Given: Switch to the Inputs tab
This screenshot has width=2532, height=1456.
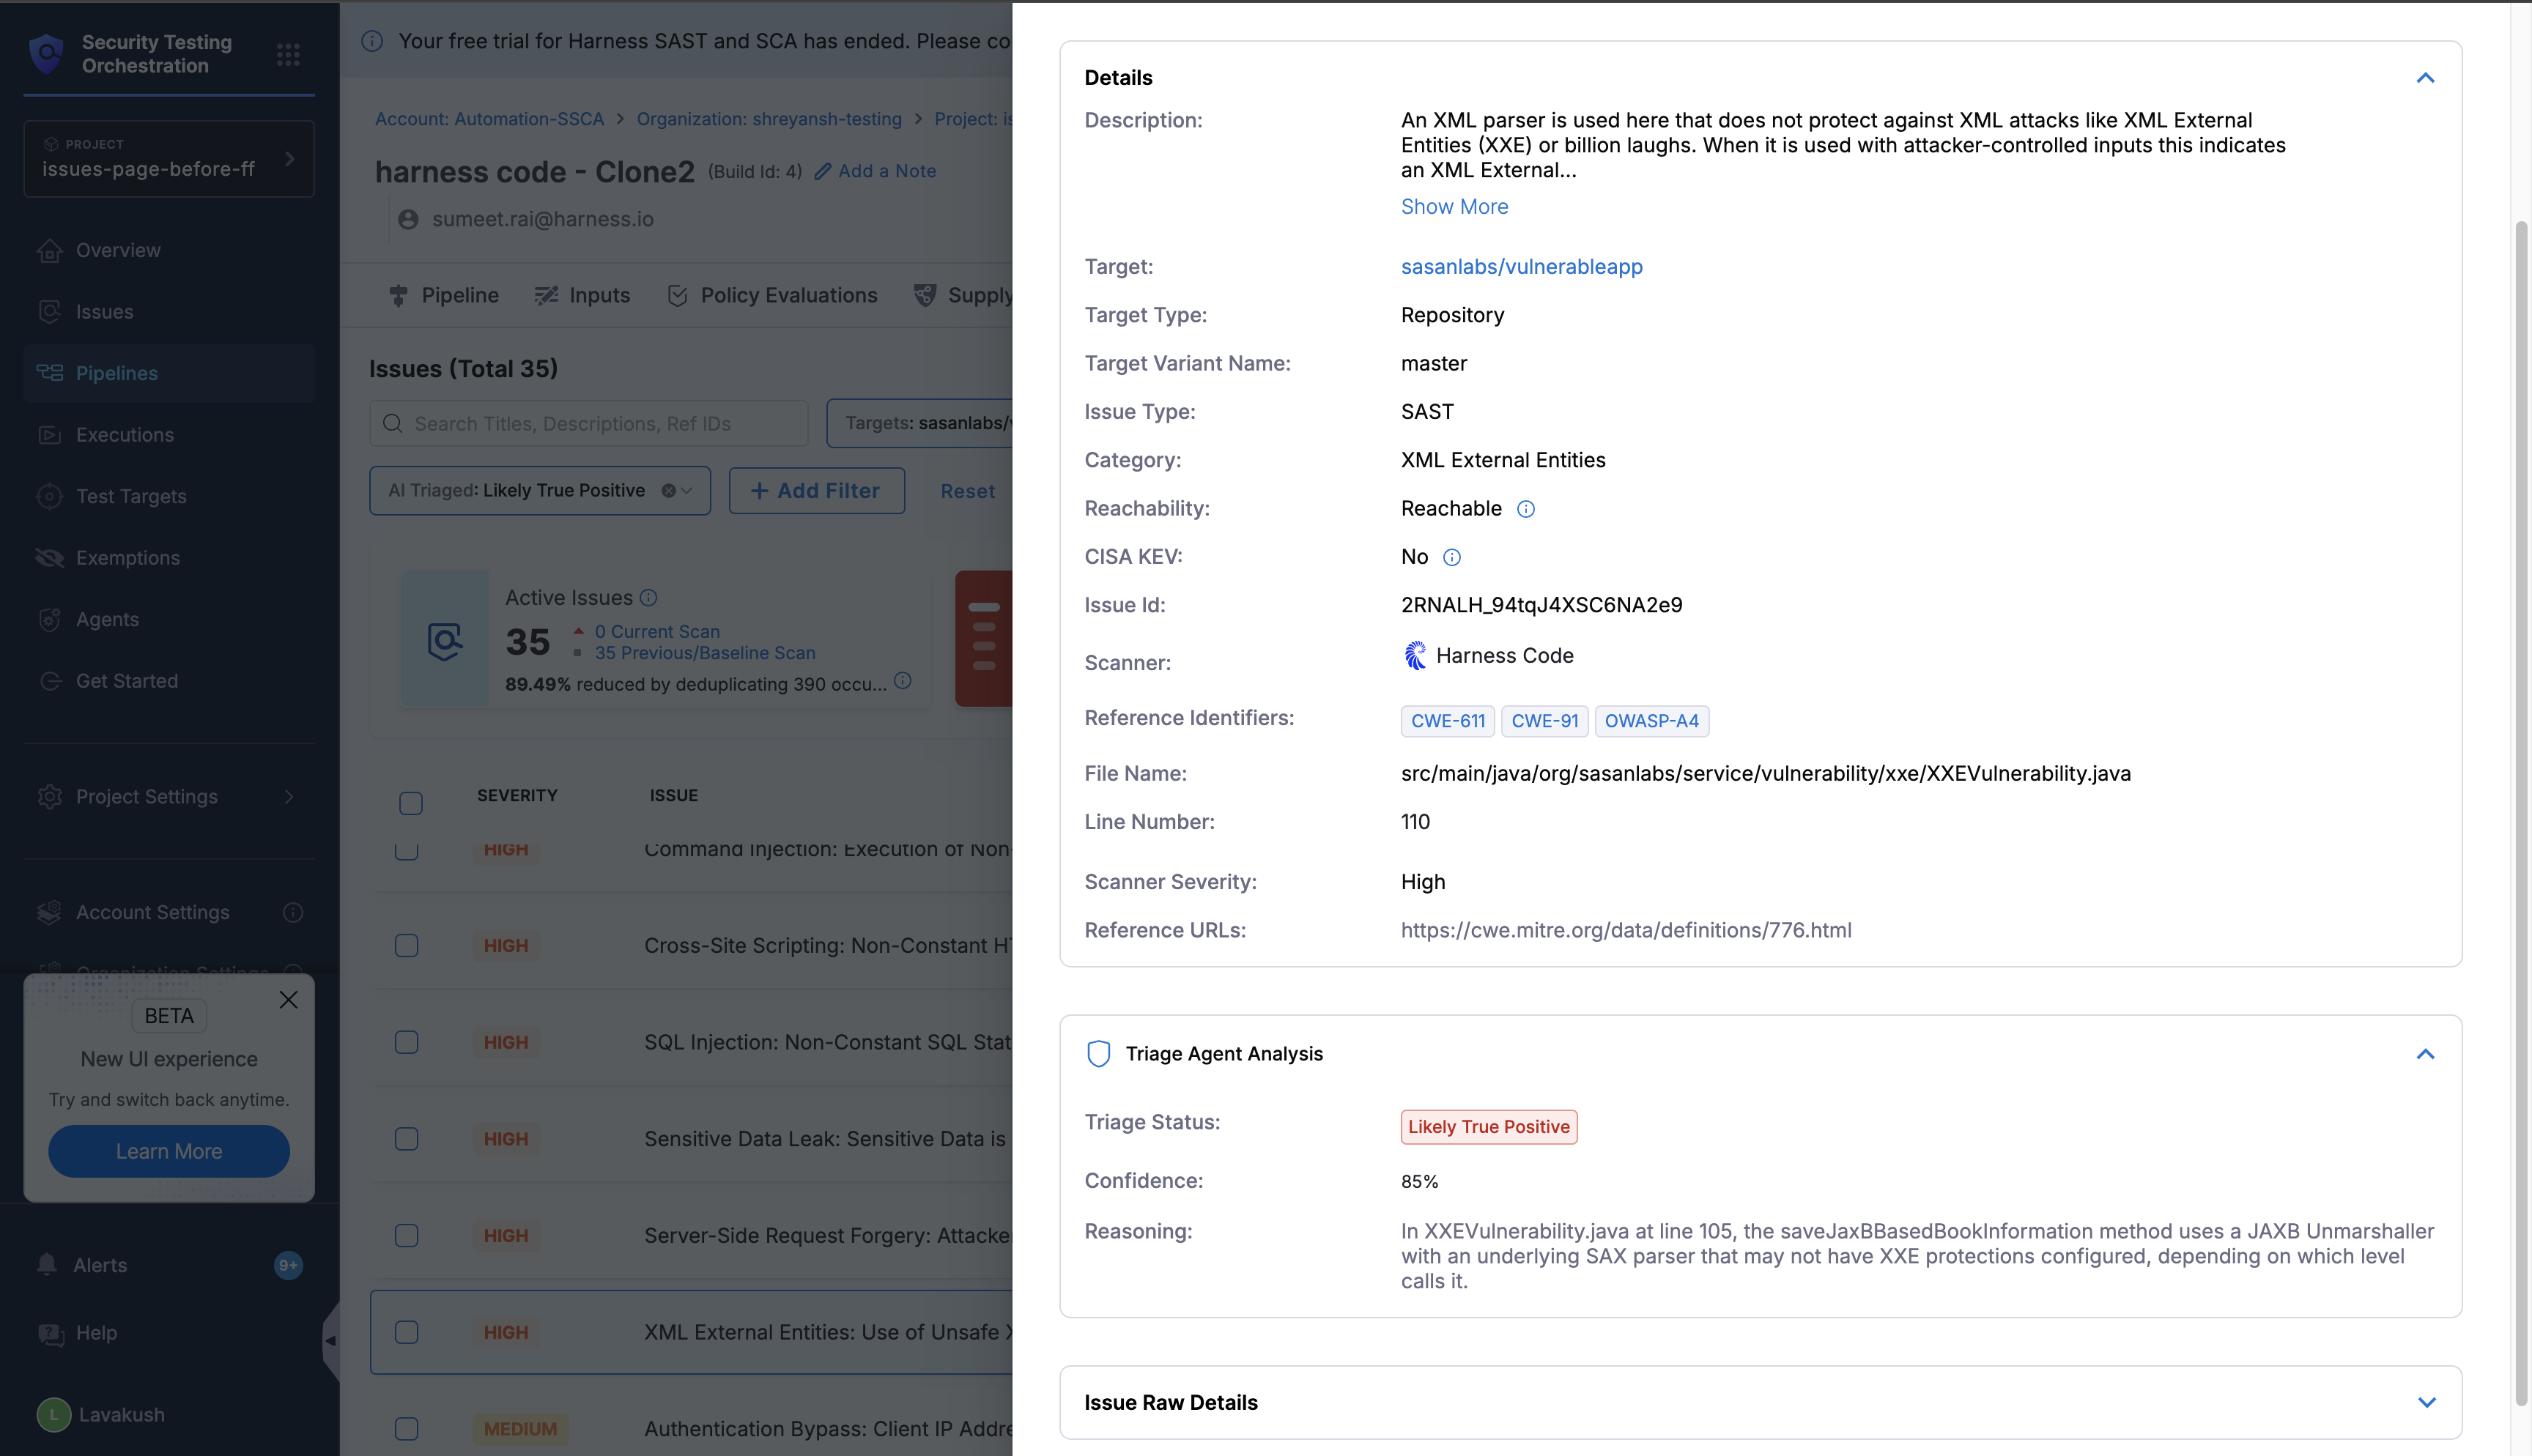Looking at the screenshot, I should pyautogui.click(x=582, y=295).
